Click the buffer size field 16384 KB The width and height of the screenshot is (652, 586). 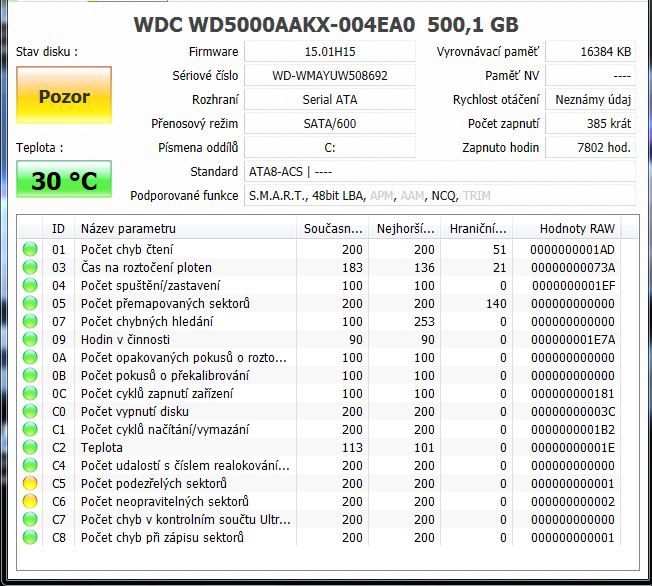click(x=590, y=52)
